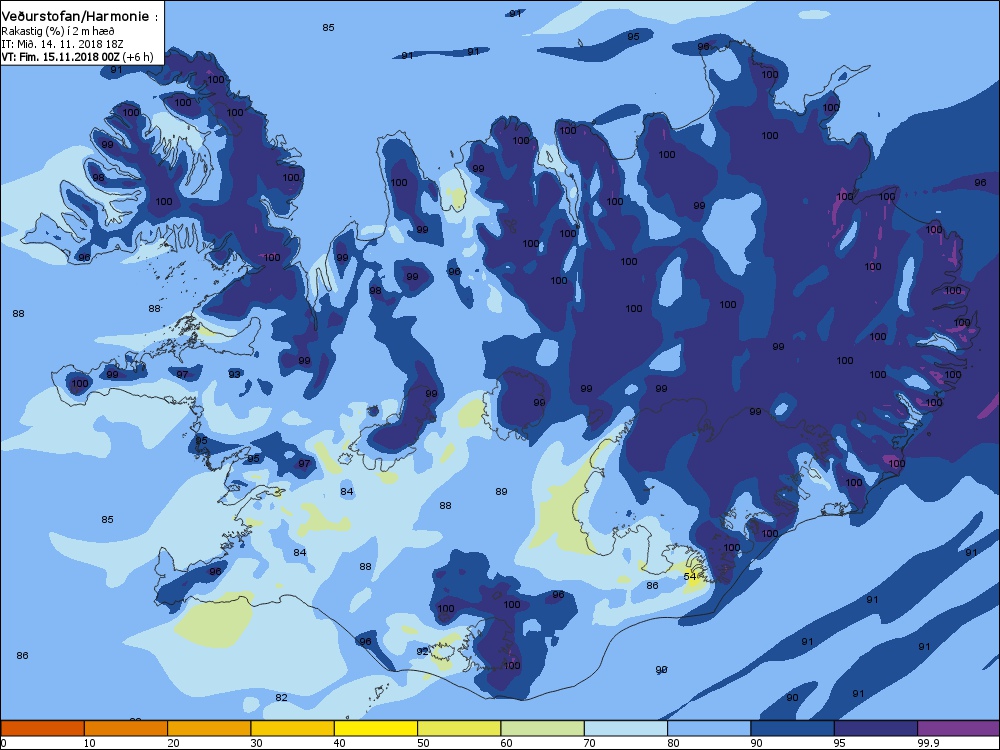Click the light blue 80–90 legend swatch

(x=709, y=728)
